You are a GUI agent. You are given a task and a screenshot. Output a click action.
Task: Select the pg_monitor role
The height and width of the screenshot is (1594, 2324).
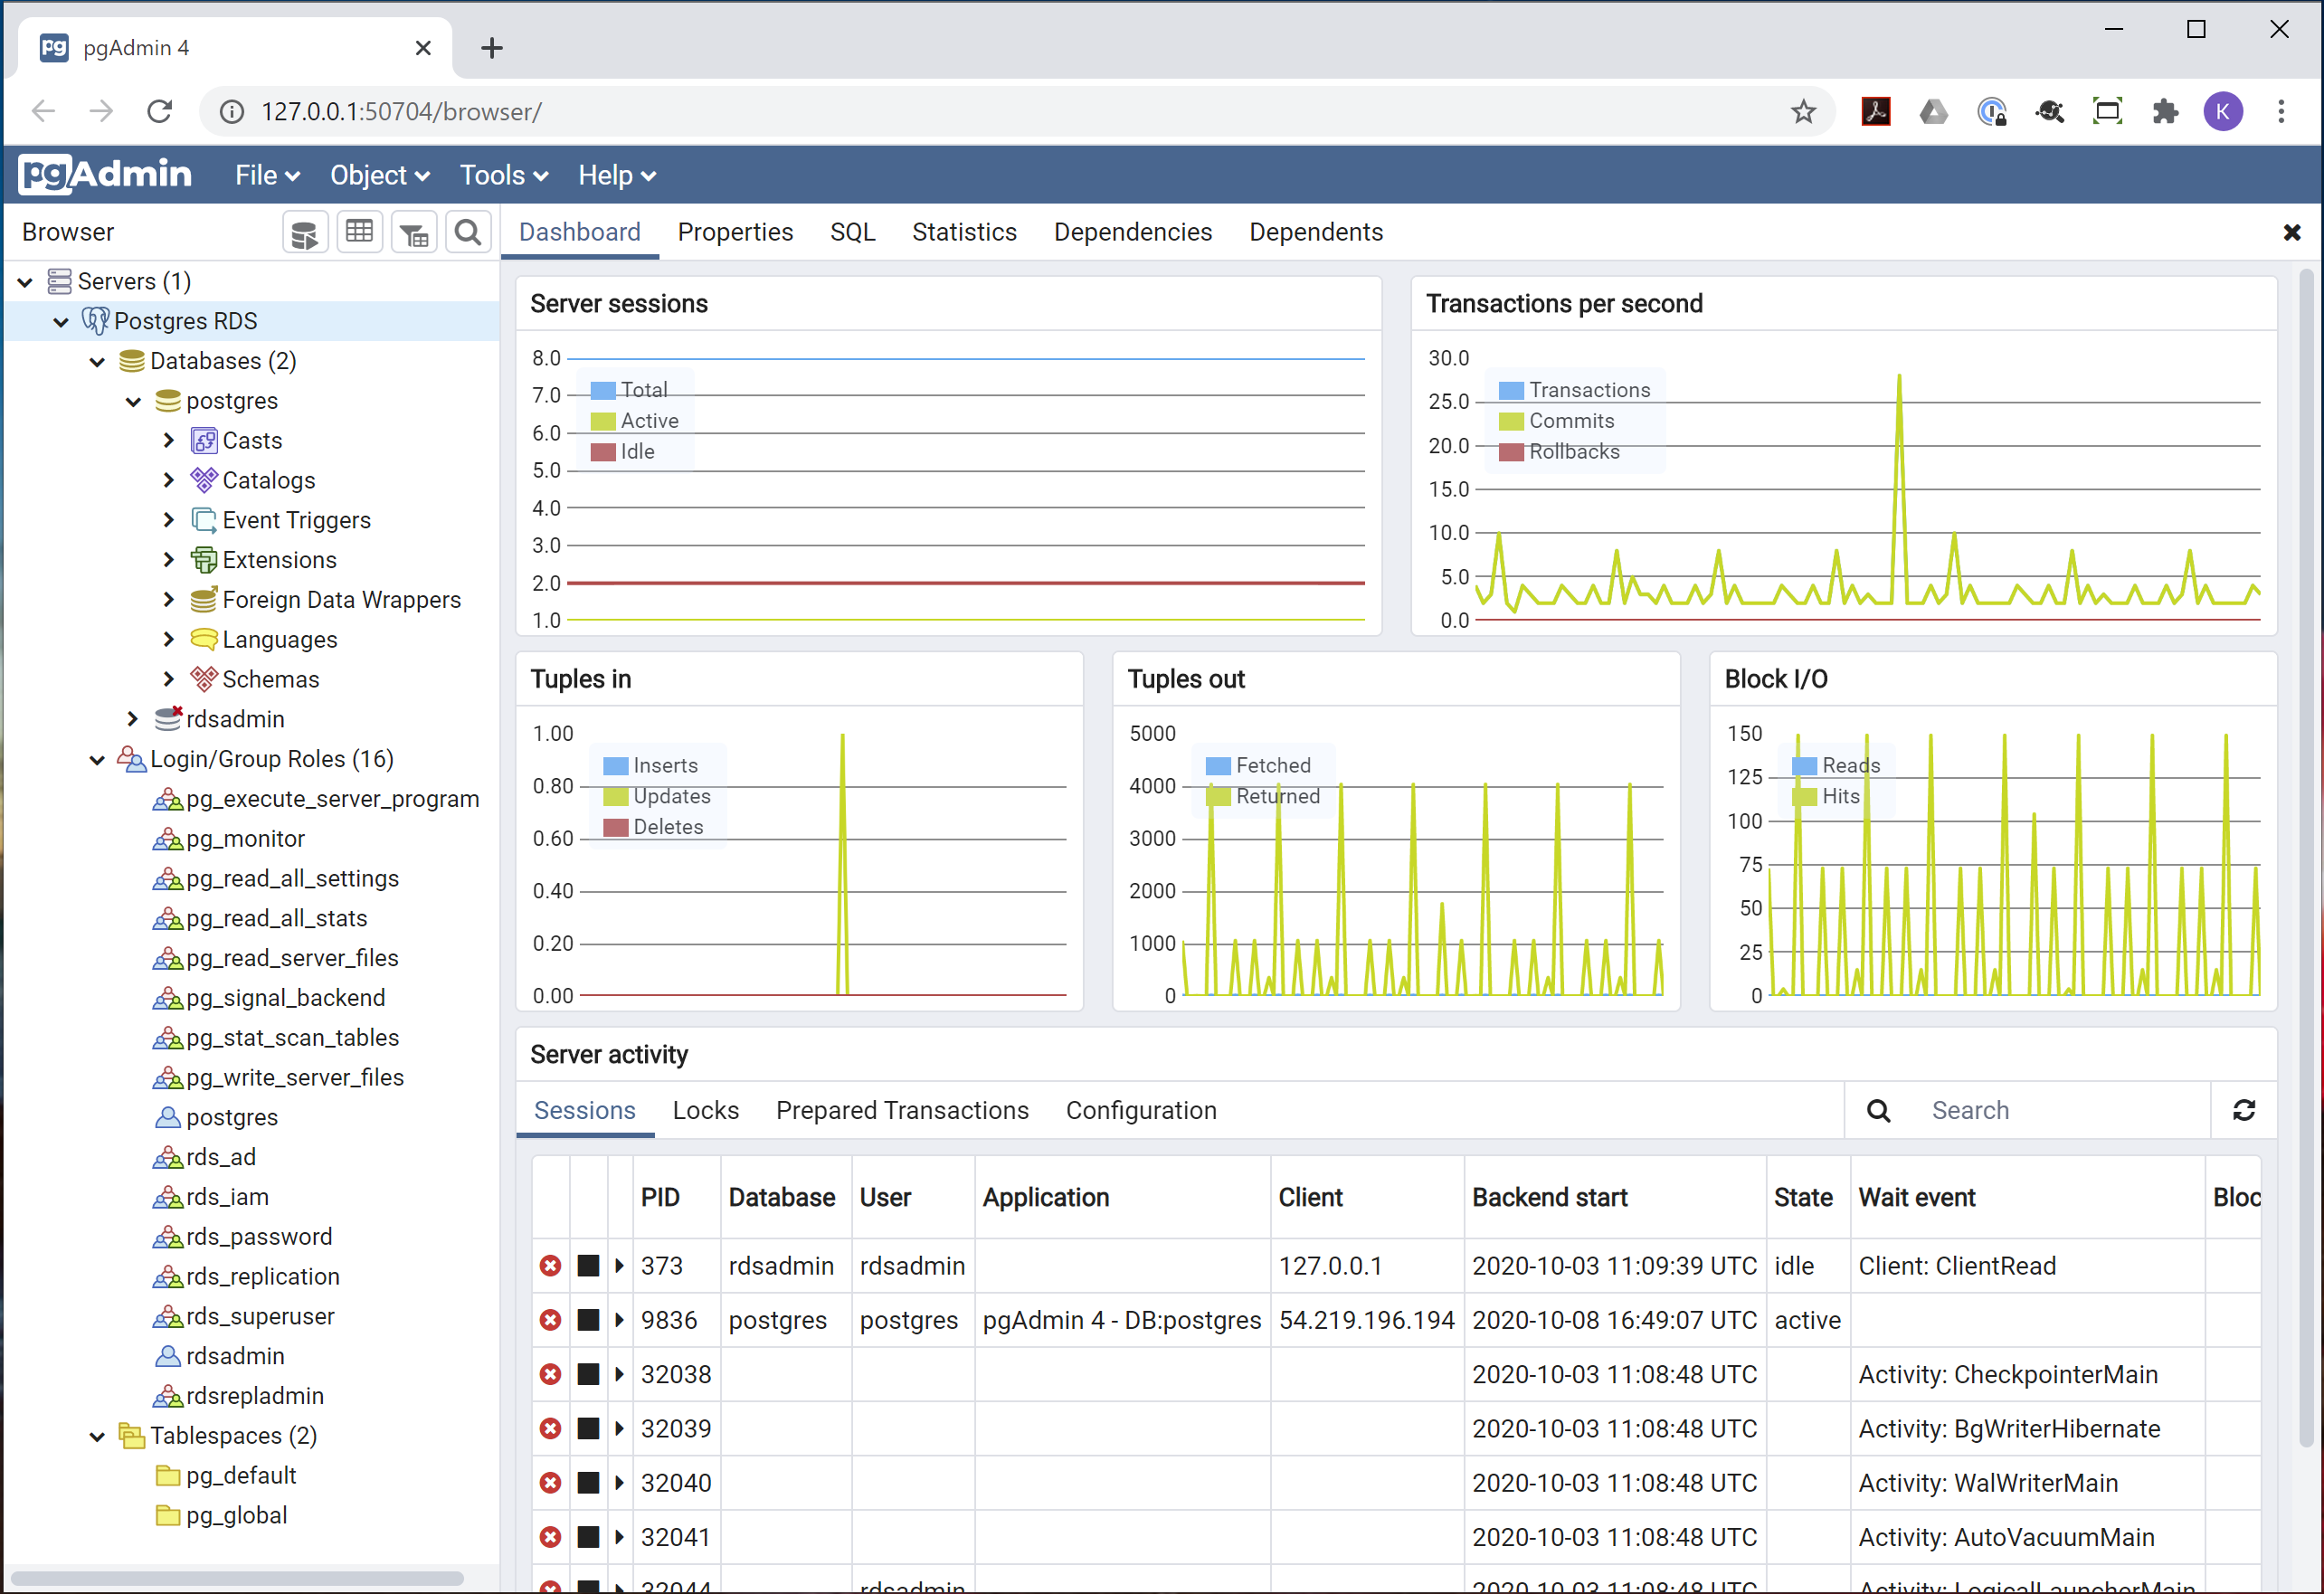(245, 839)
